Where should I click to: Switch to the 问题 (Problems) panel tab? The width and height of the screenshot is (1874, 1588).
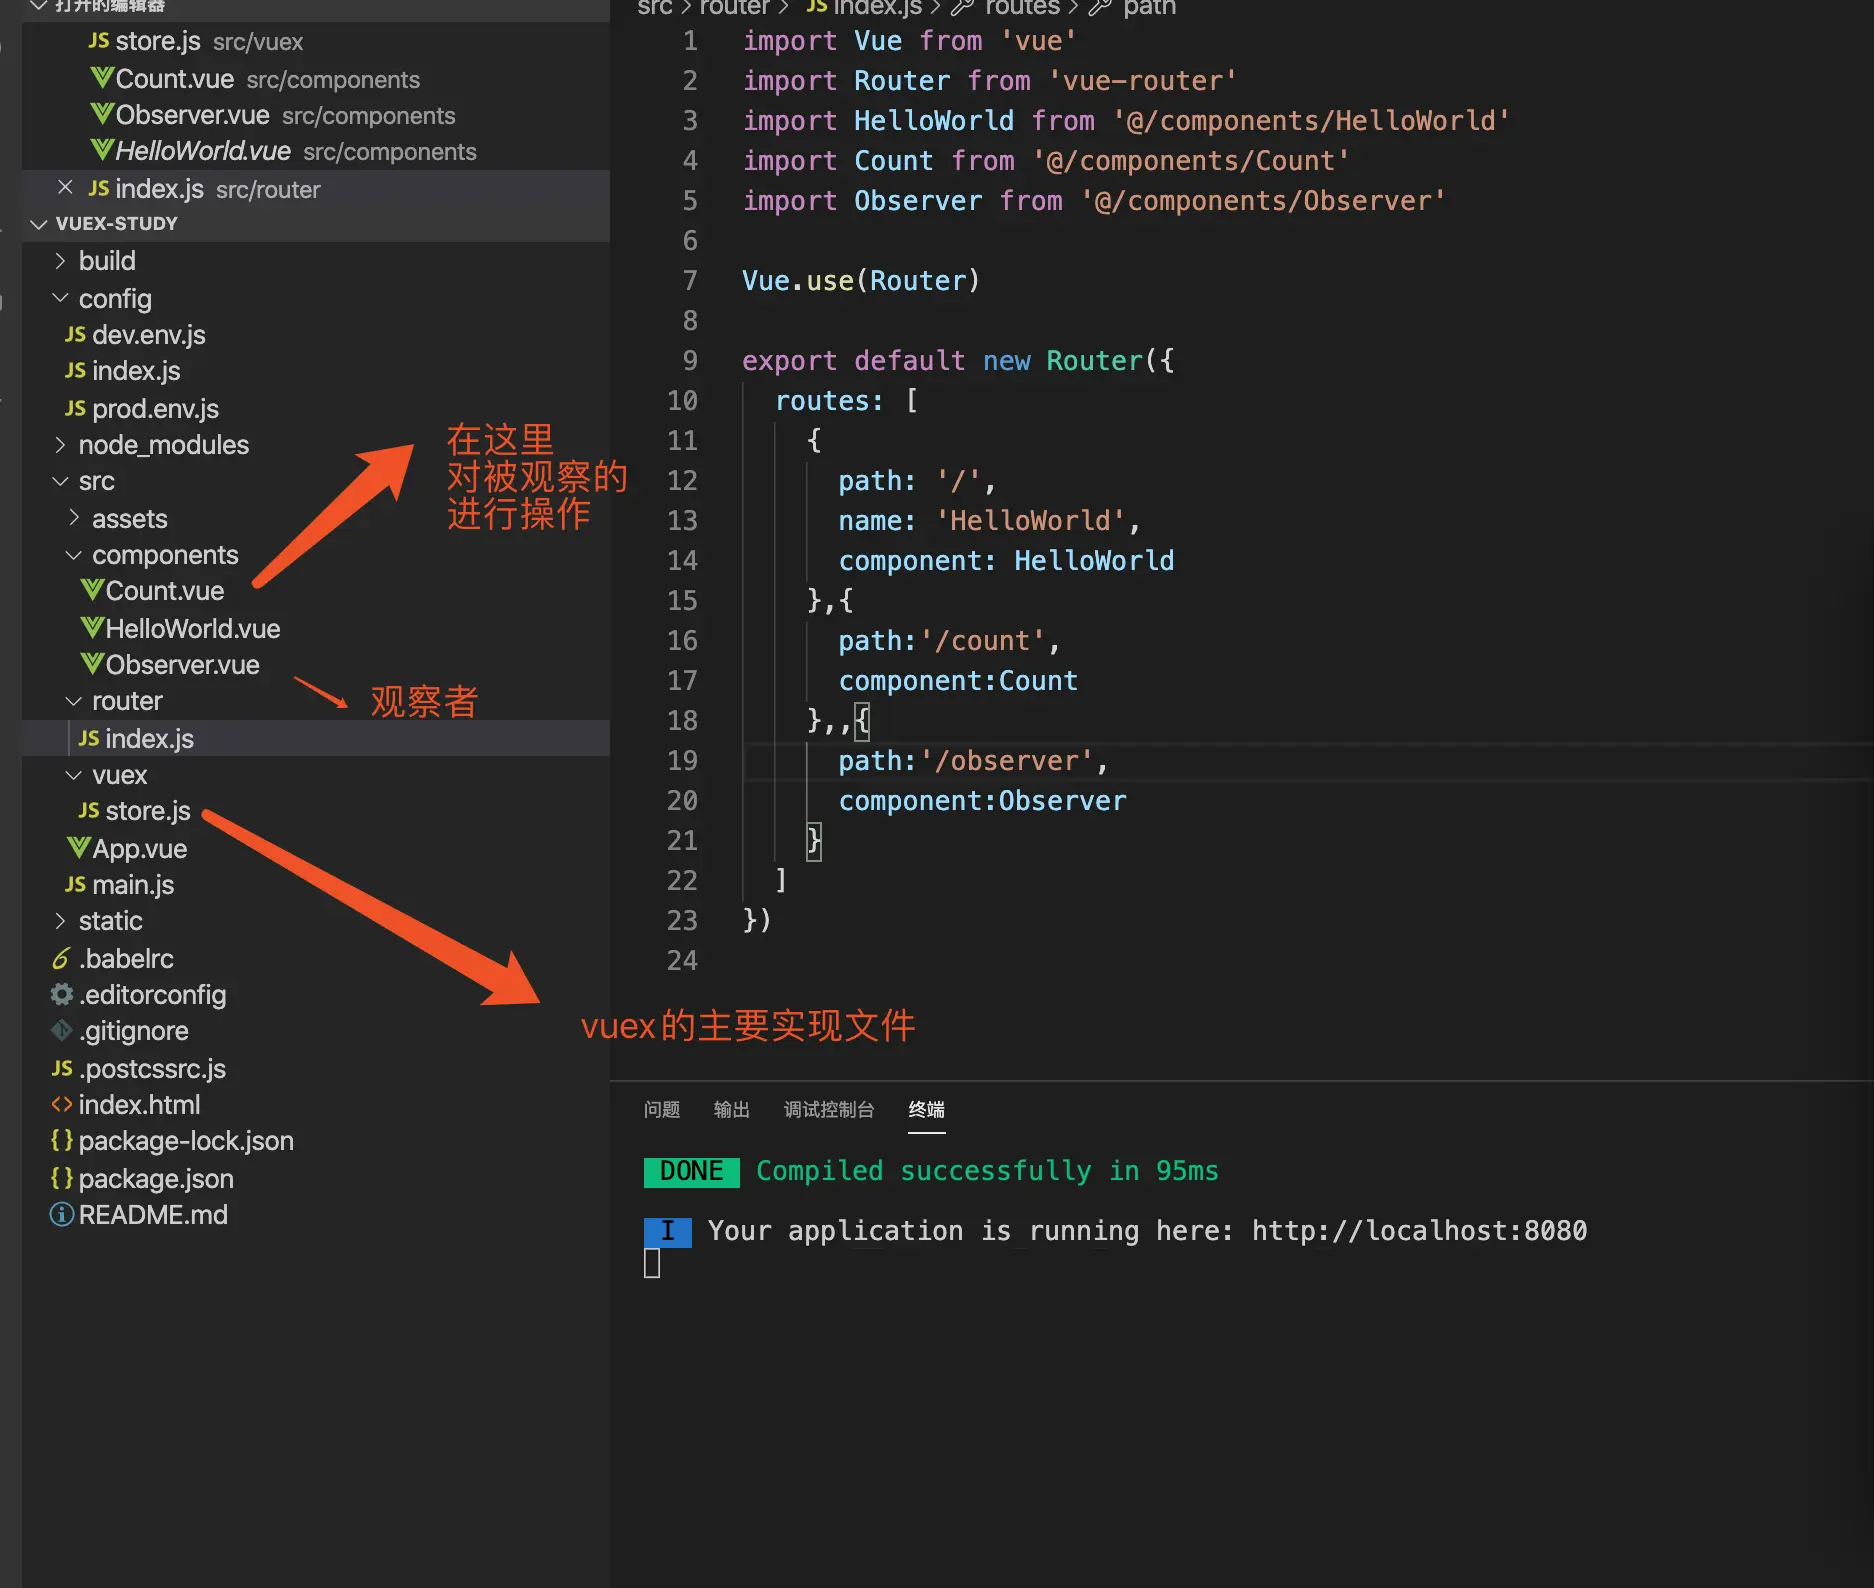coord(662,1110)
